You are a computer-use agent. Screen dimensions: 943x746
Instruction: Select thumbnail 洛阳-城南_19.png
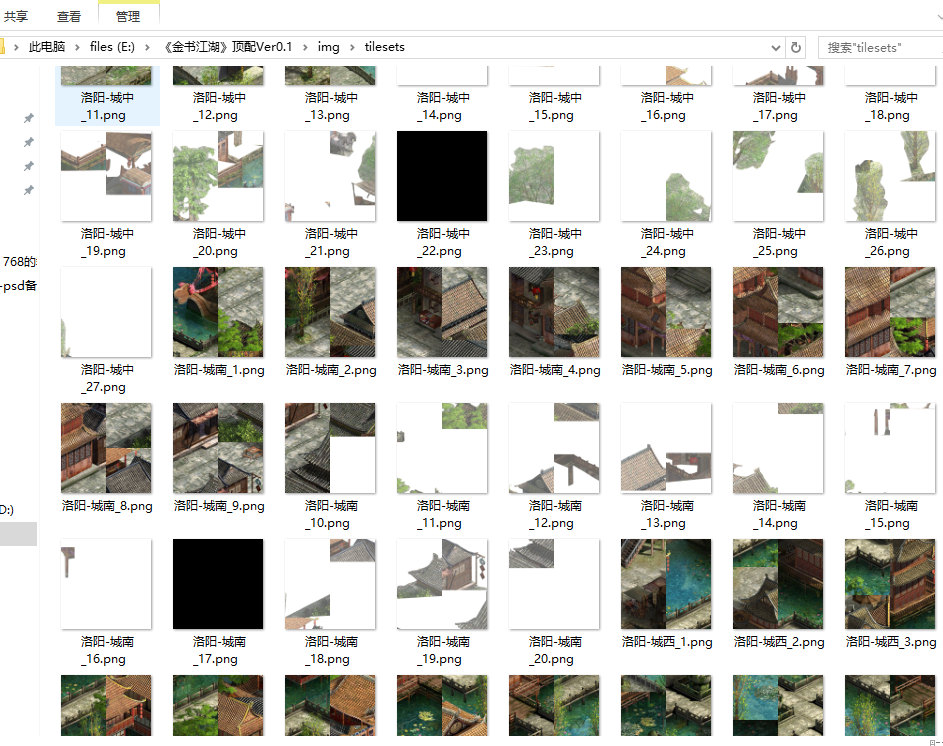point(442,584)
